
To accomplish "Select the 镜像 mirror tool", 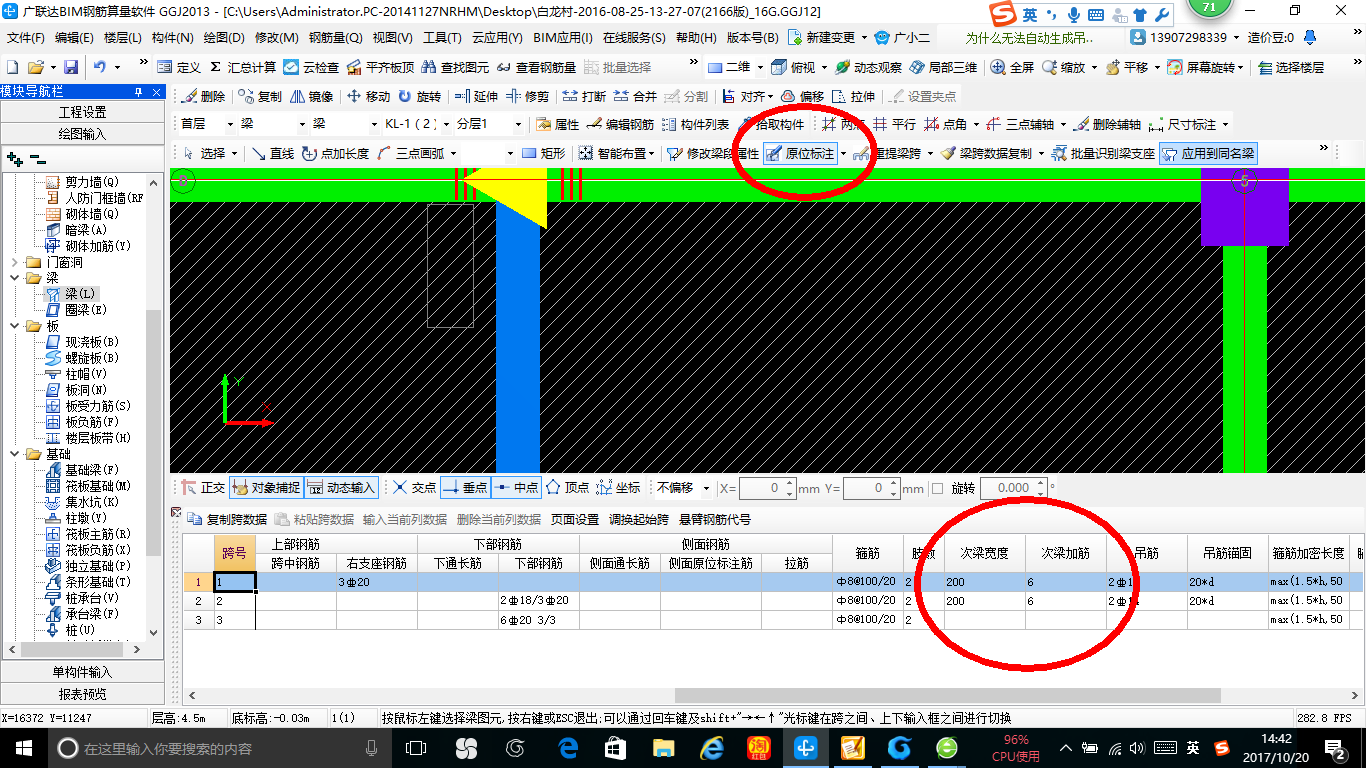I will coord(311,96).
